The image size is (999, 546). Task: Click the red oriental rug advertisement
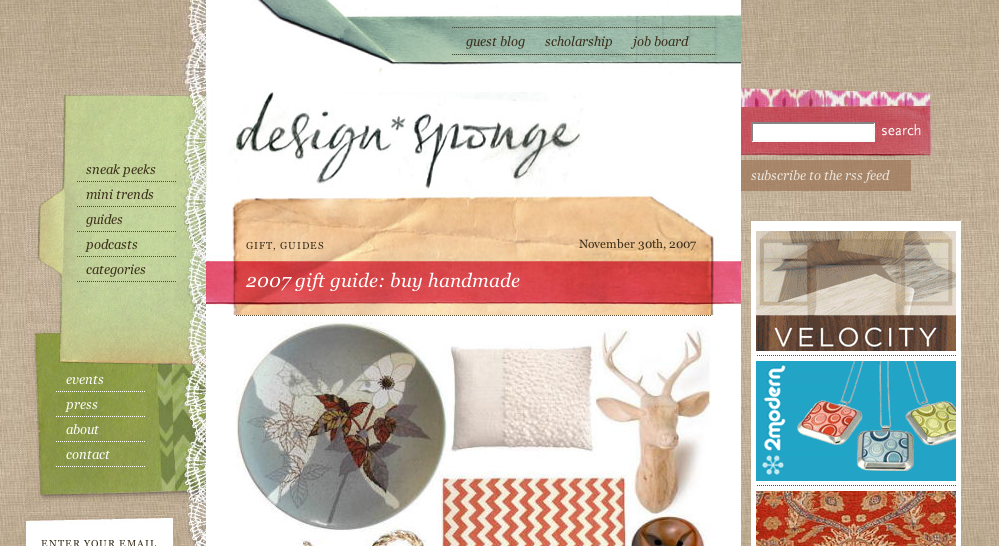pos(856,519)
